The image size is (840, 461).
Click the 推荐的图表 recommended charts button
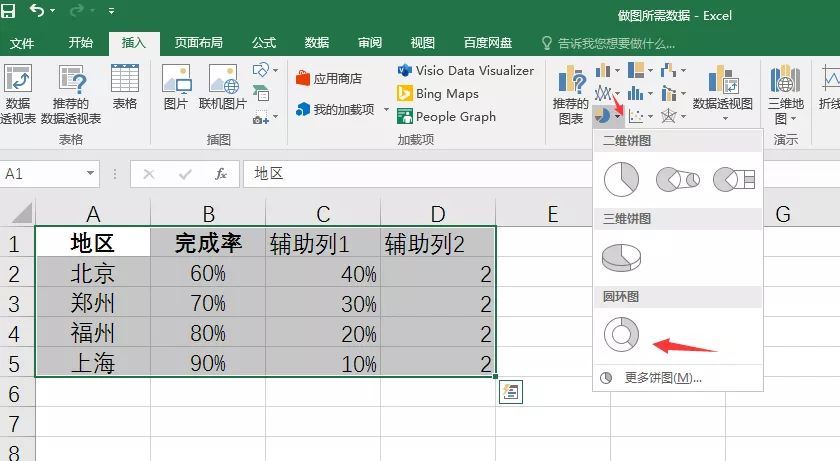[571, 96]
